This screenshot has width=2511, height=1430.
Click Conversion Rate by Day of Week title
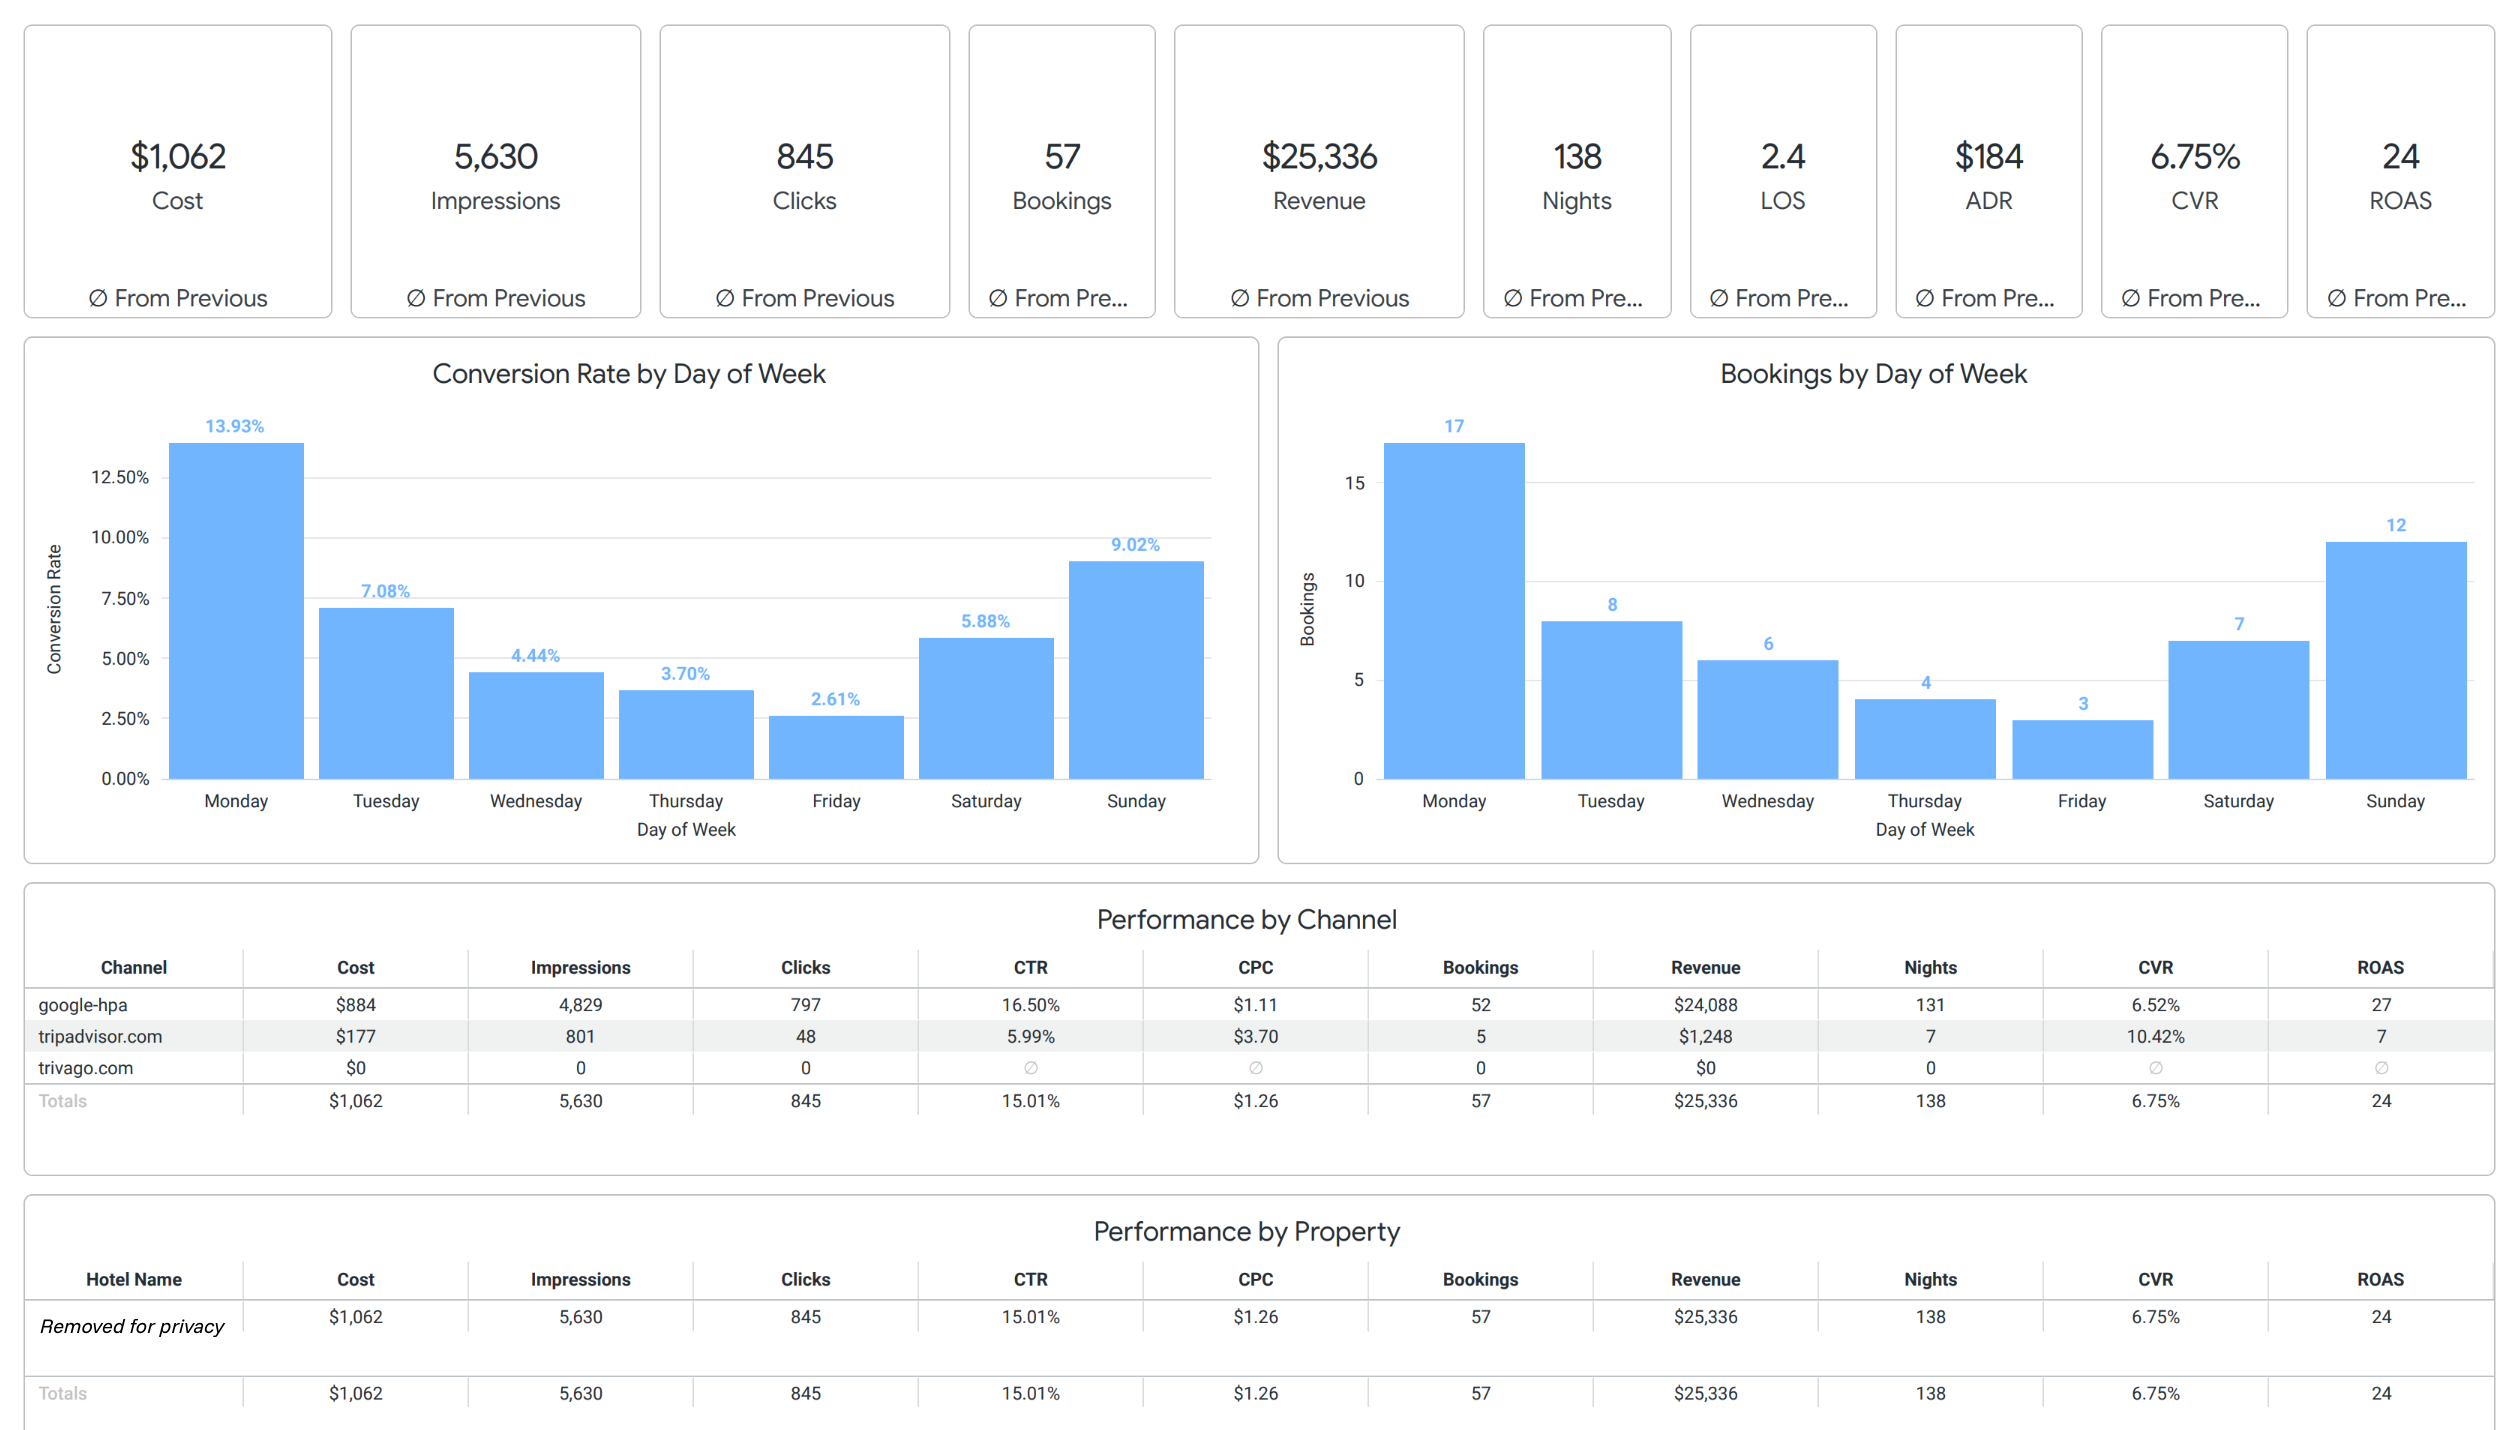point(629,373)
